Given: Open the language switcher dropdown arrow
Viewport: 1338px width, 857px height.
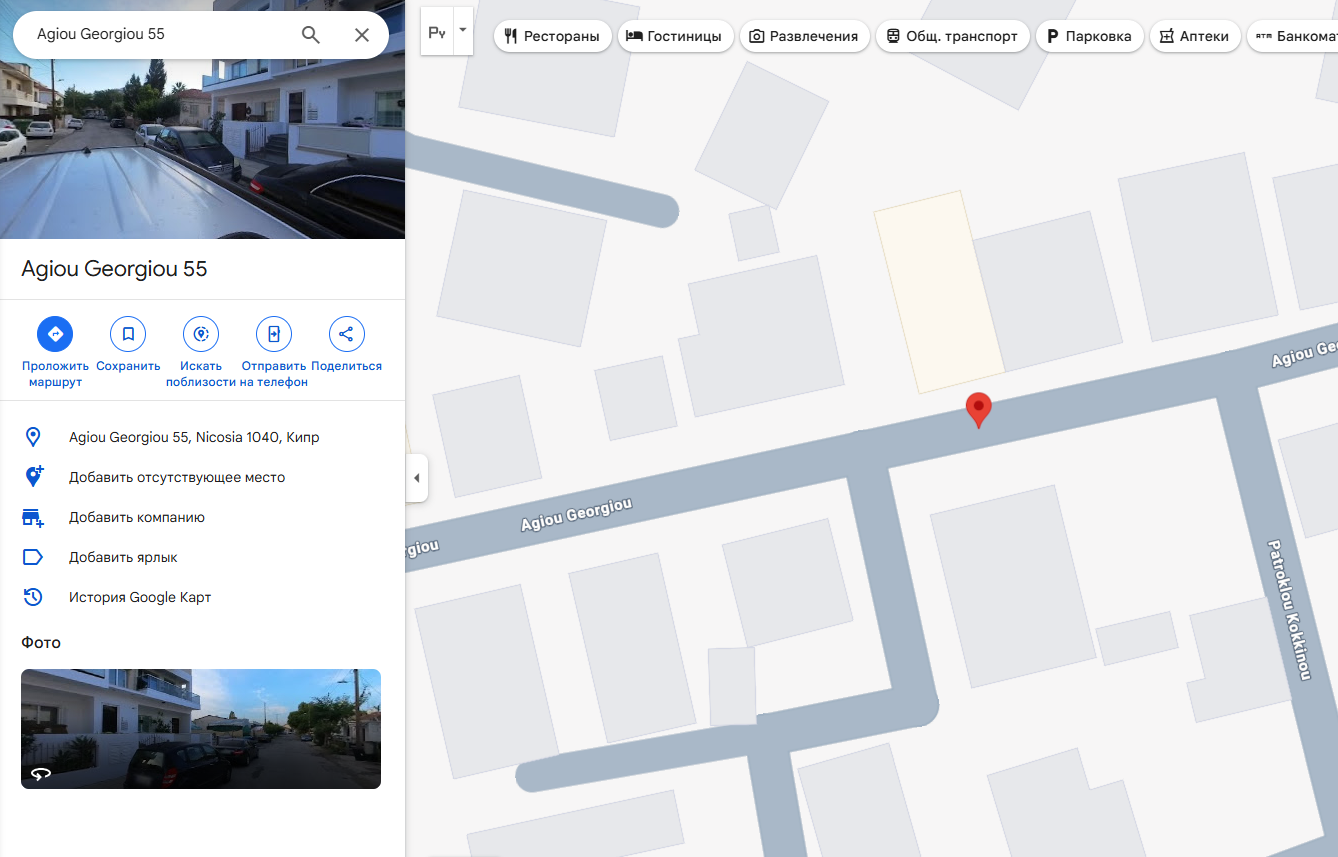Looking at the screenshot, I should [x=462, y=30].
